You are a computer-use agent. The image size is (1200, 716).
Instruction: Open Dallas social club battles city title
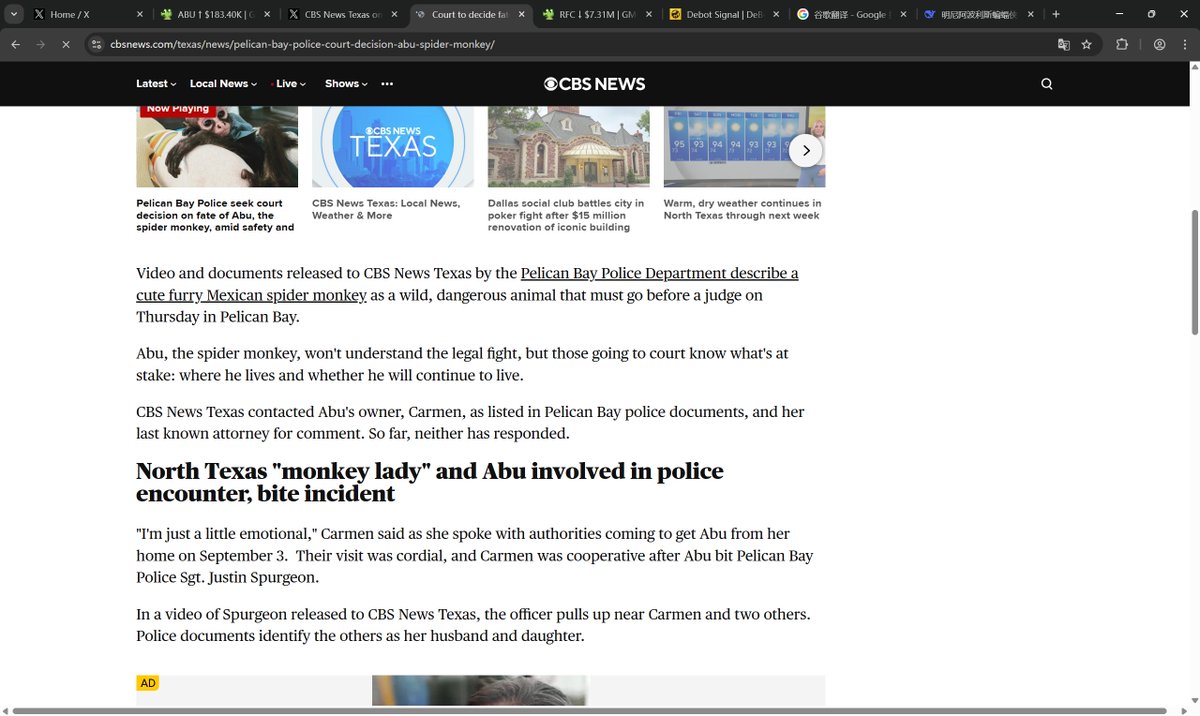pyautogui.click(x=566, y=215)
